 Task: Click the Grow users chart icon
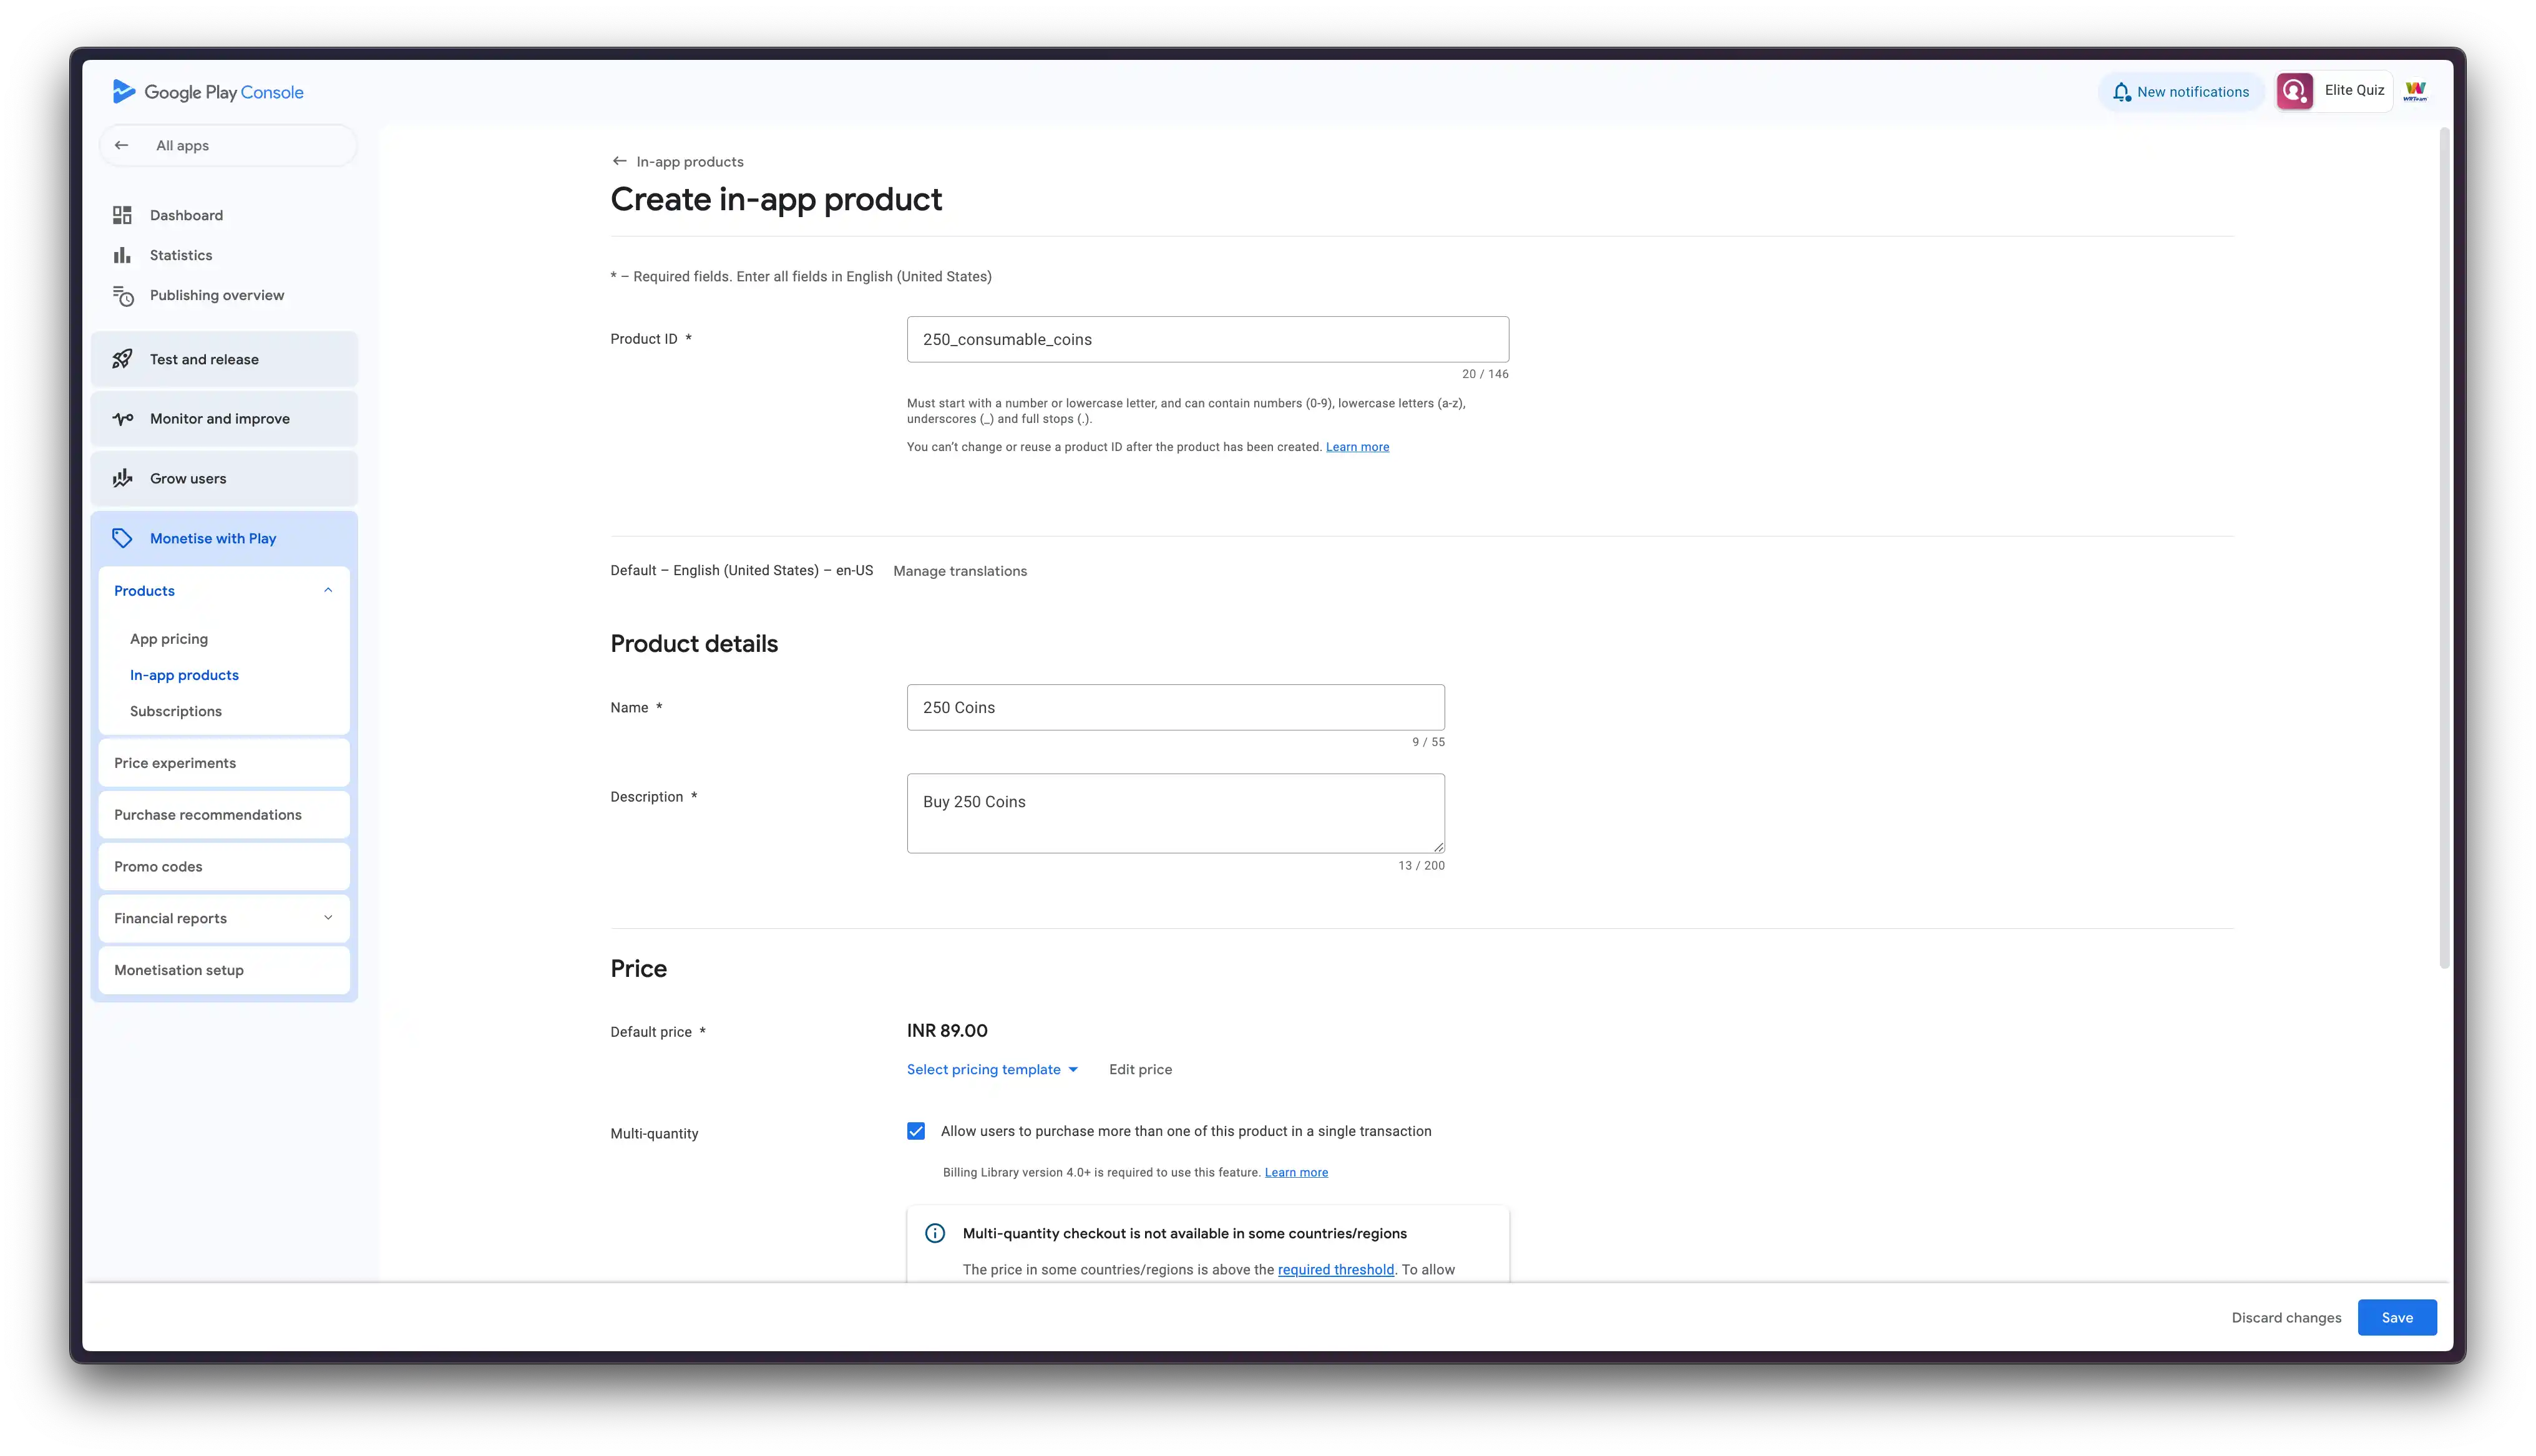pyautogui.click(x=122, y=478)
